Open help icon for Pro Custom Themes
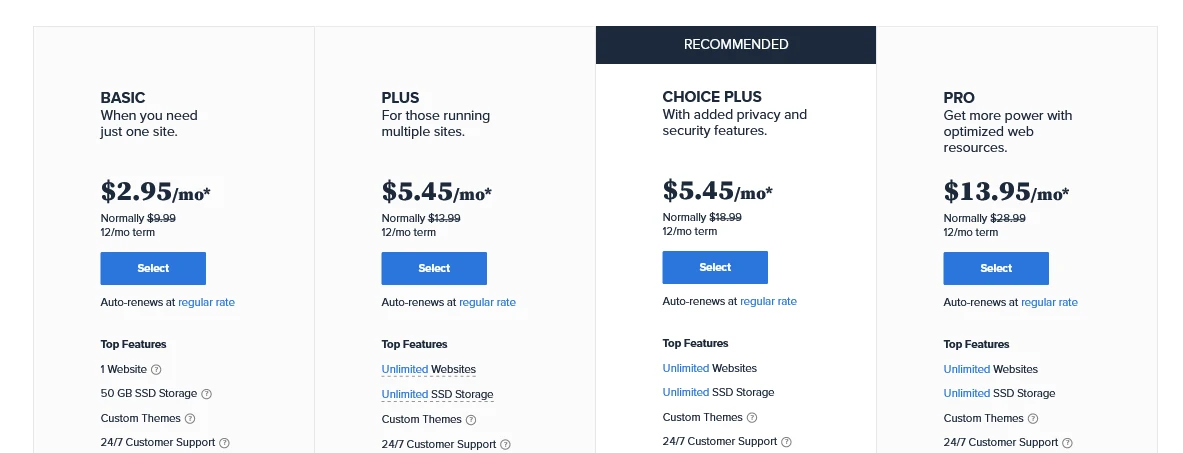This screenshot has width=1183, height=453. point(1033,418)
